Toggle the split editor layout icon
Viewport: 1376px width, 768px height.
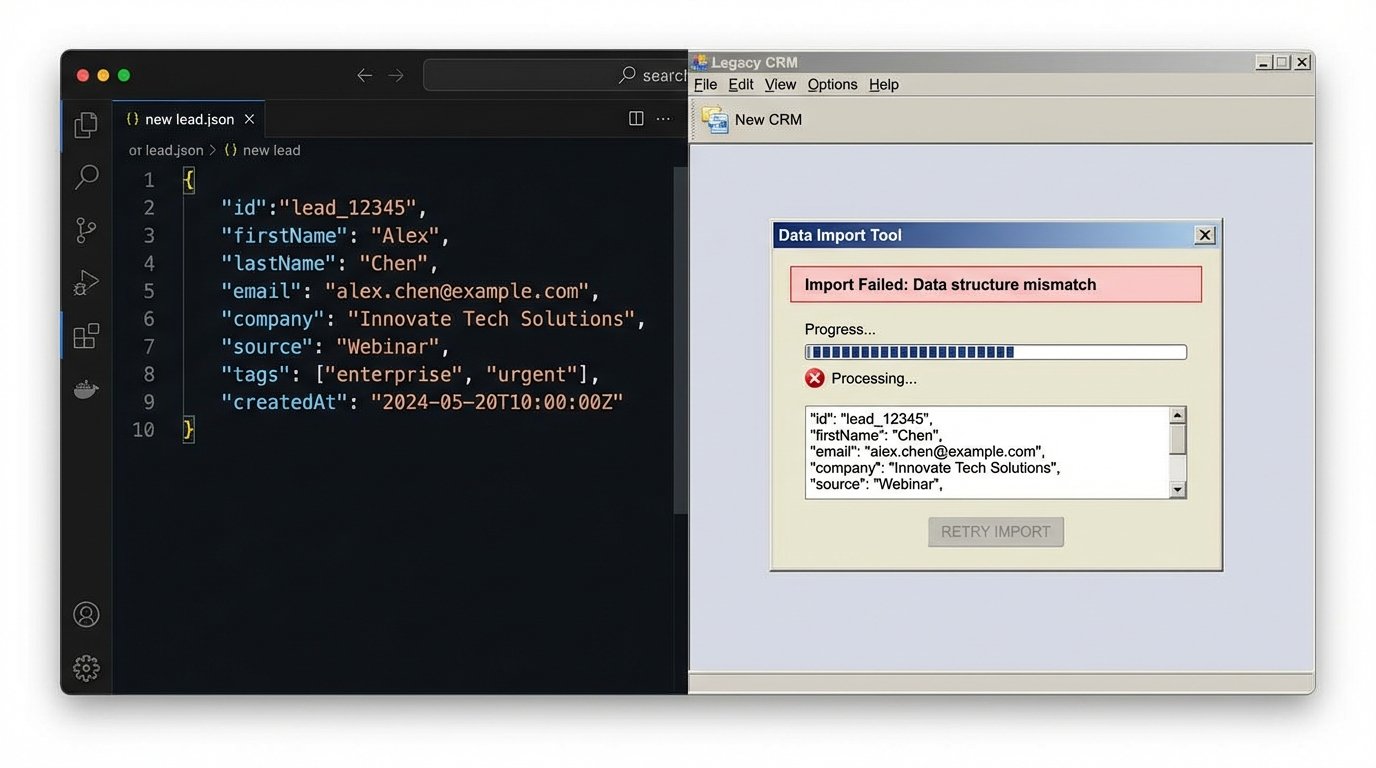tap(636, 119)
